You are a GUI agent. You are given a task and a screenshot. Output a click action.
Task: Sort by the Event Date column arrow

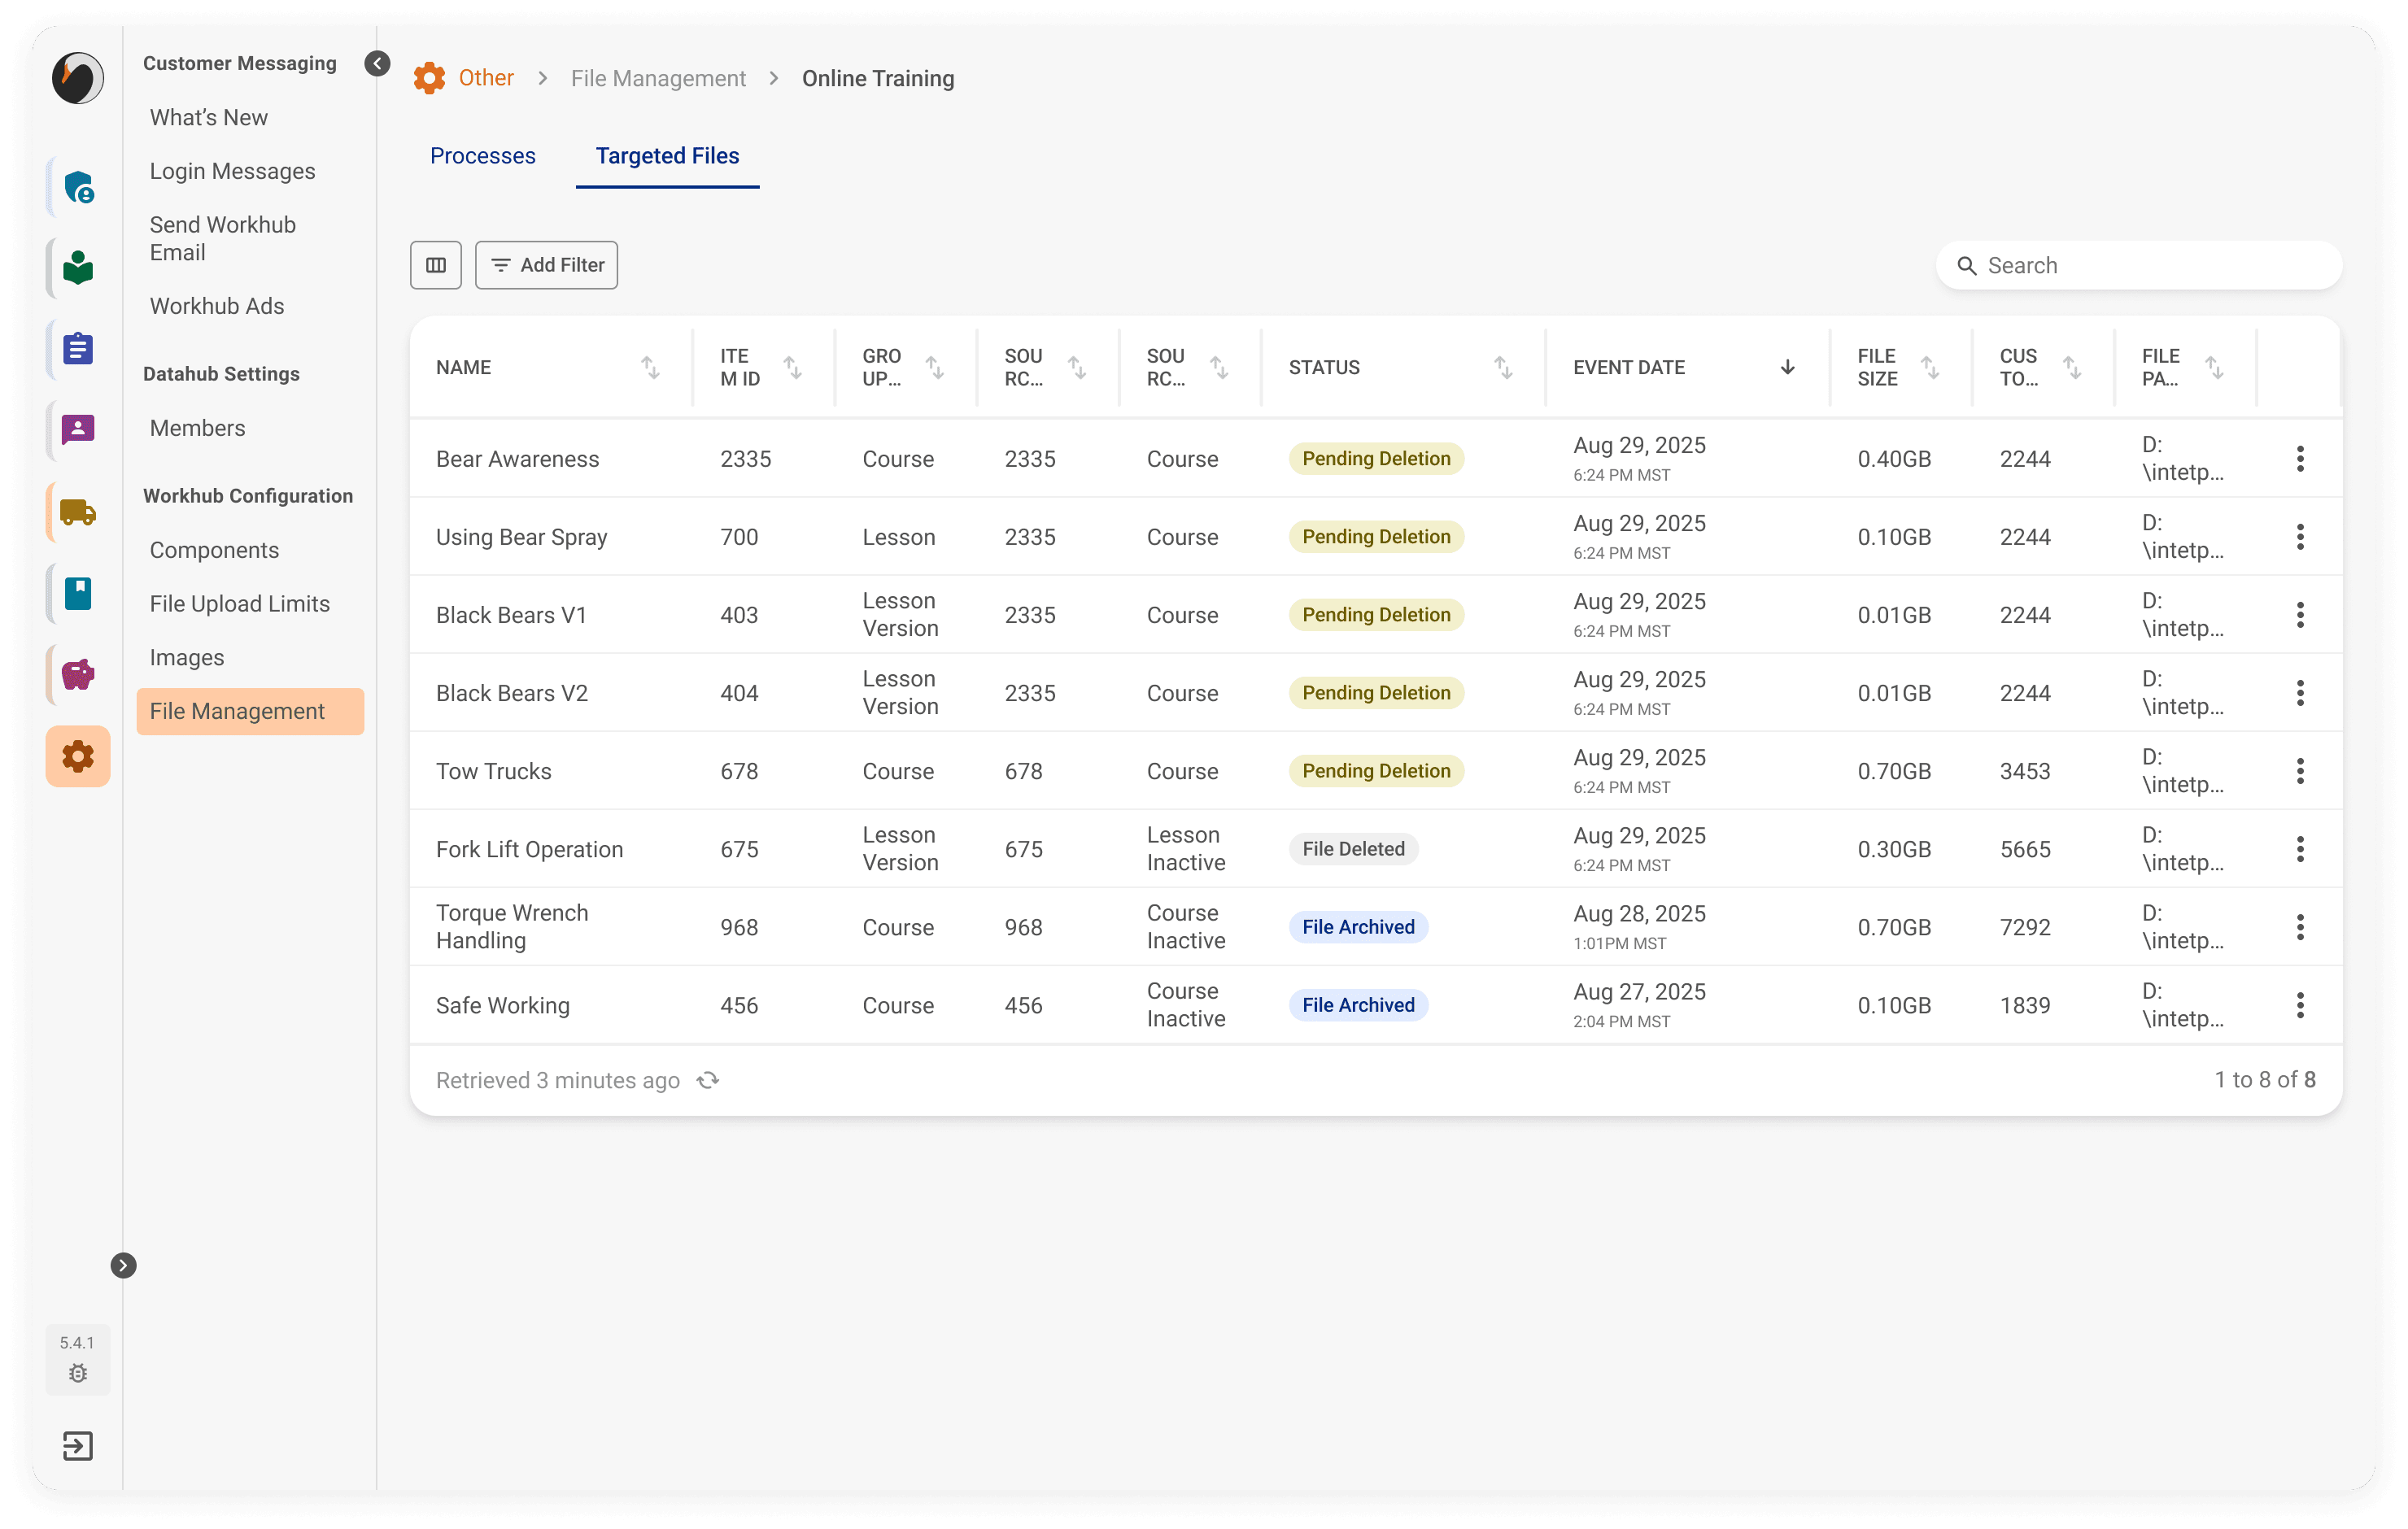pos(1787,367)
